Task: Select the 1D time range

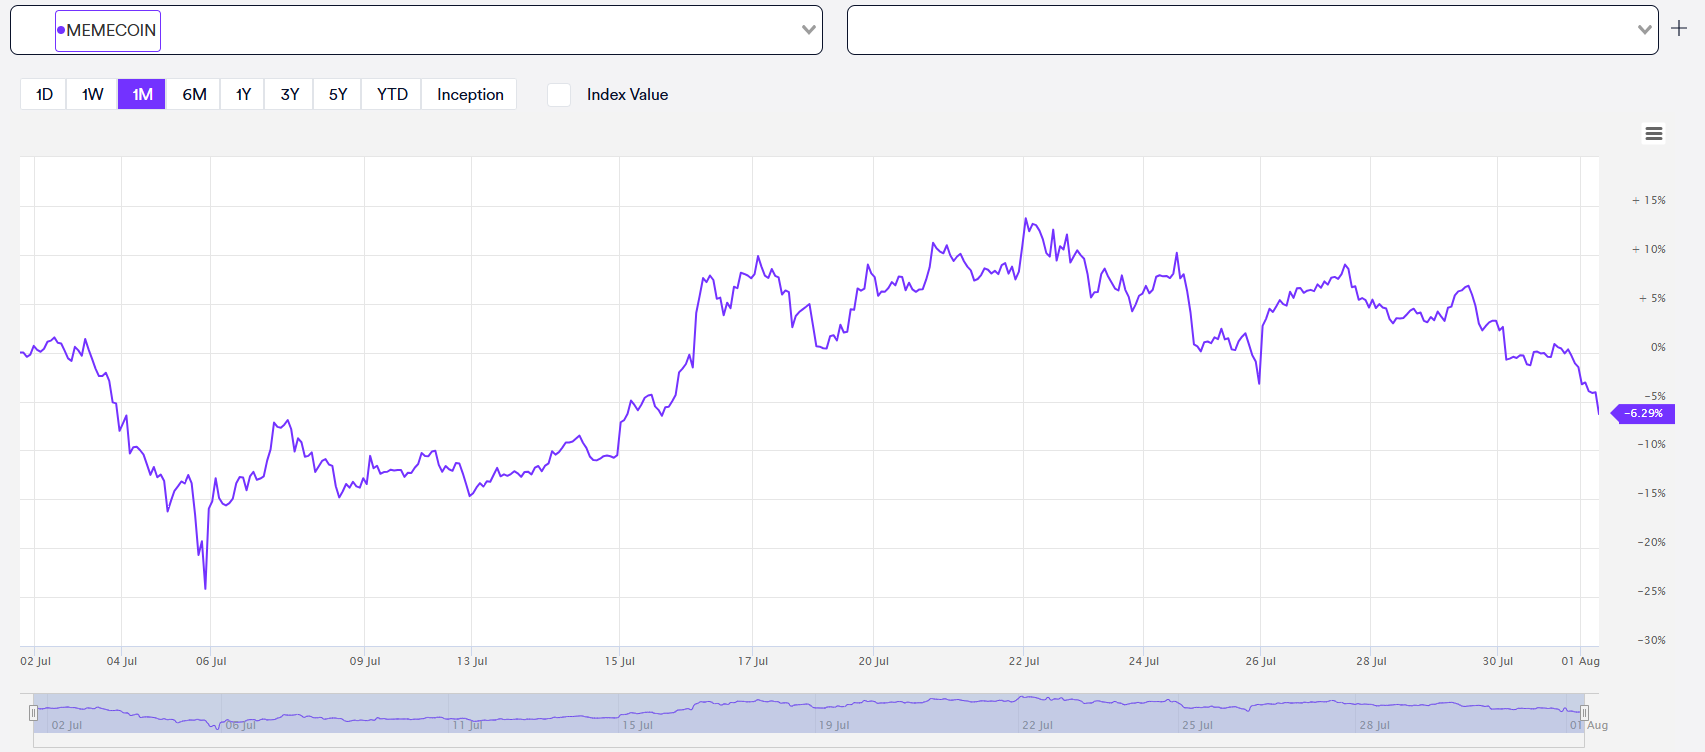Action: 44,94
